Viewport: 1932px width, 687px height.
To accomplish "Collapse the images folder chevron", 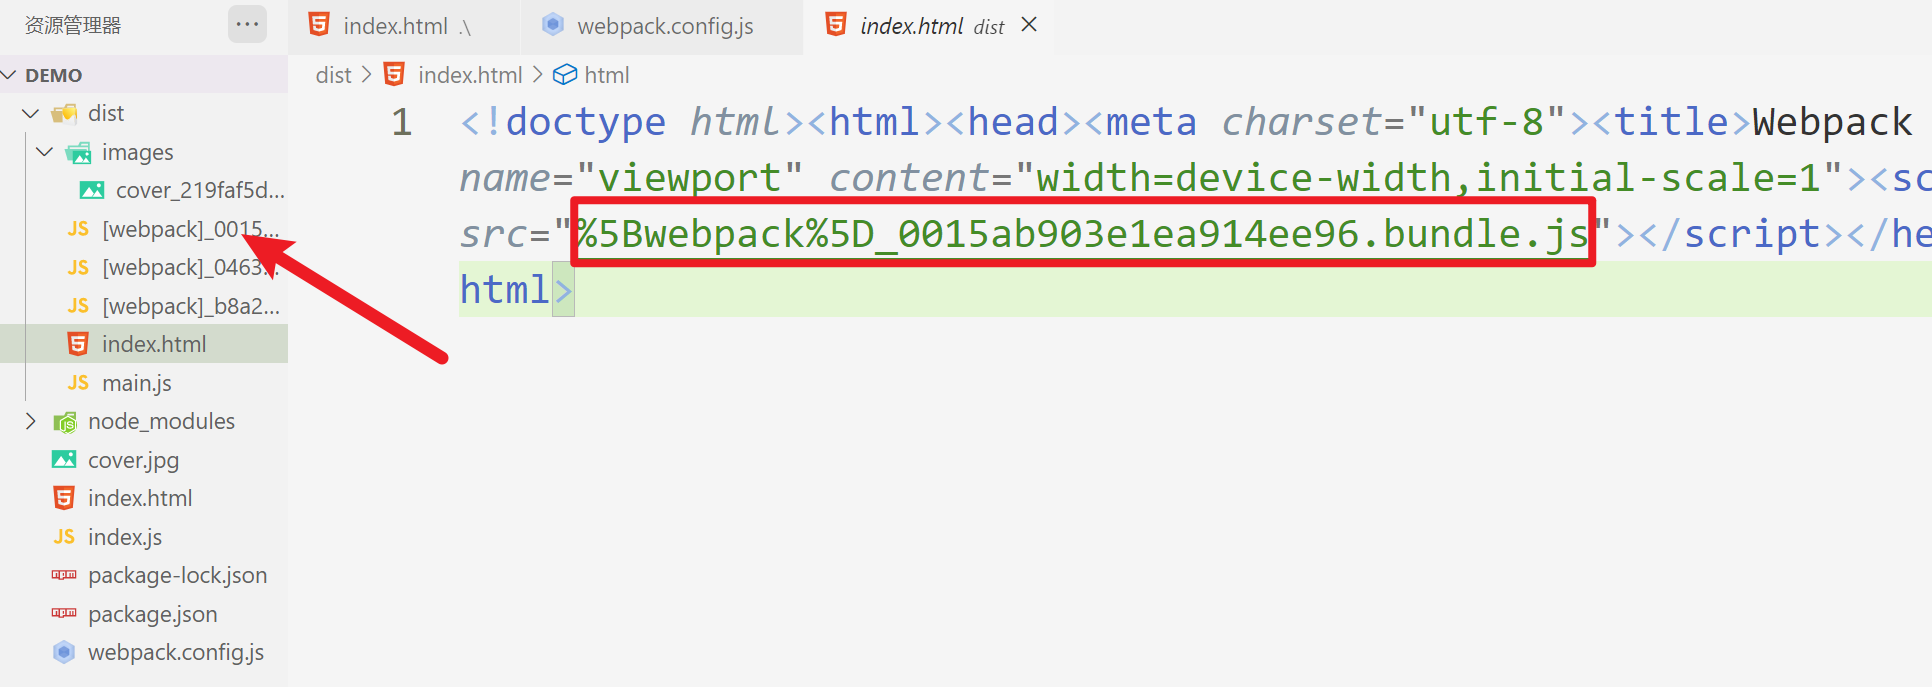I will [x=45, y=152].
